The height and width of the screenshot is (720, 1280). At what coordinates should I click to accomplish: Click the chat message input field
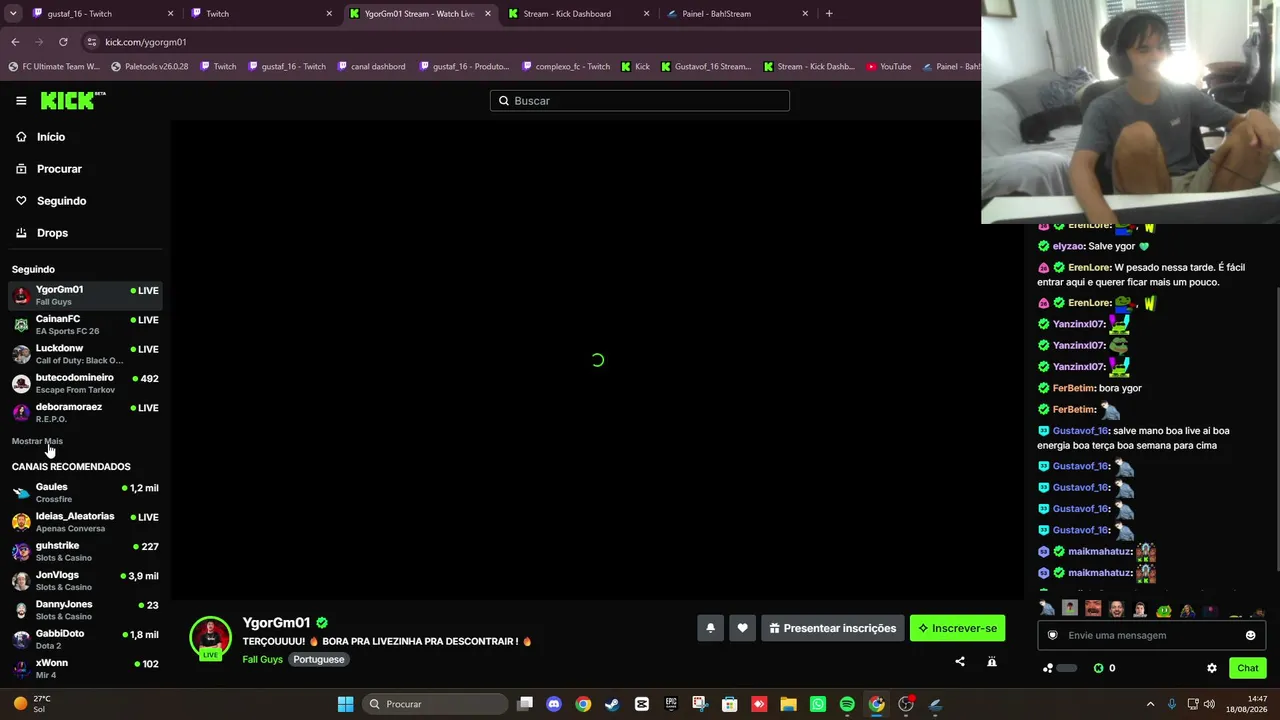tap(1152, 635)
